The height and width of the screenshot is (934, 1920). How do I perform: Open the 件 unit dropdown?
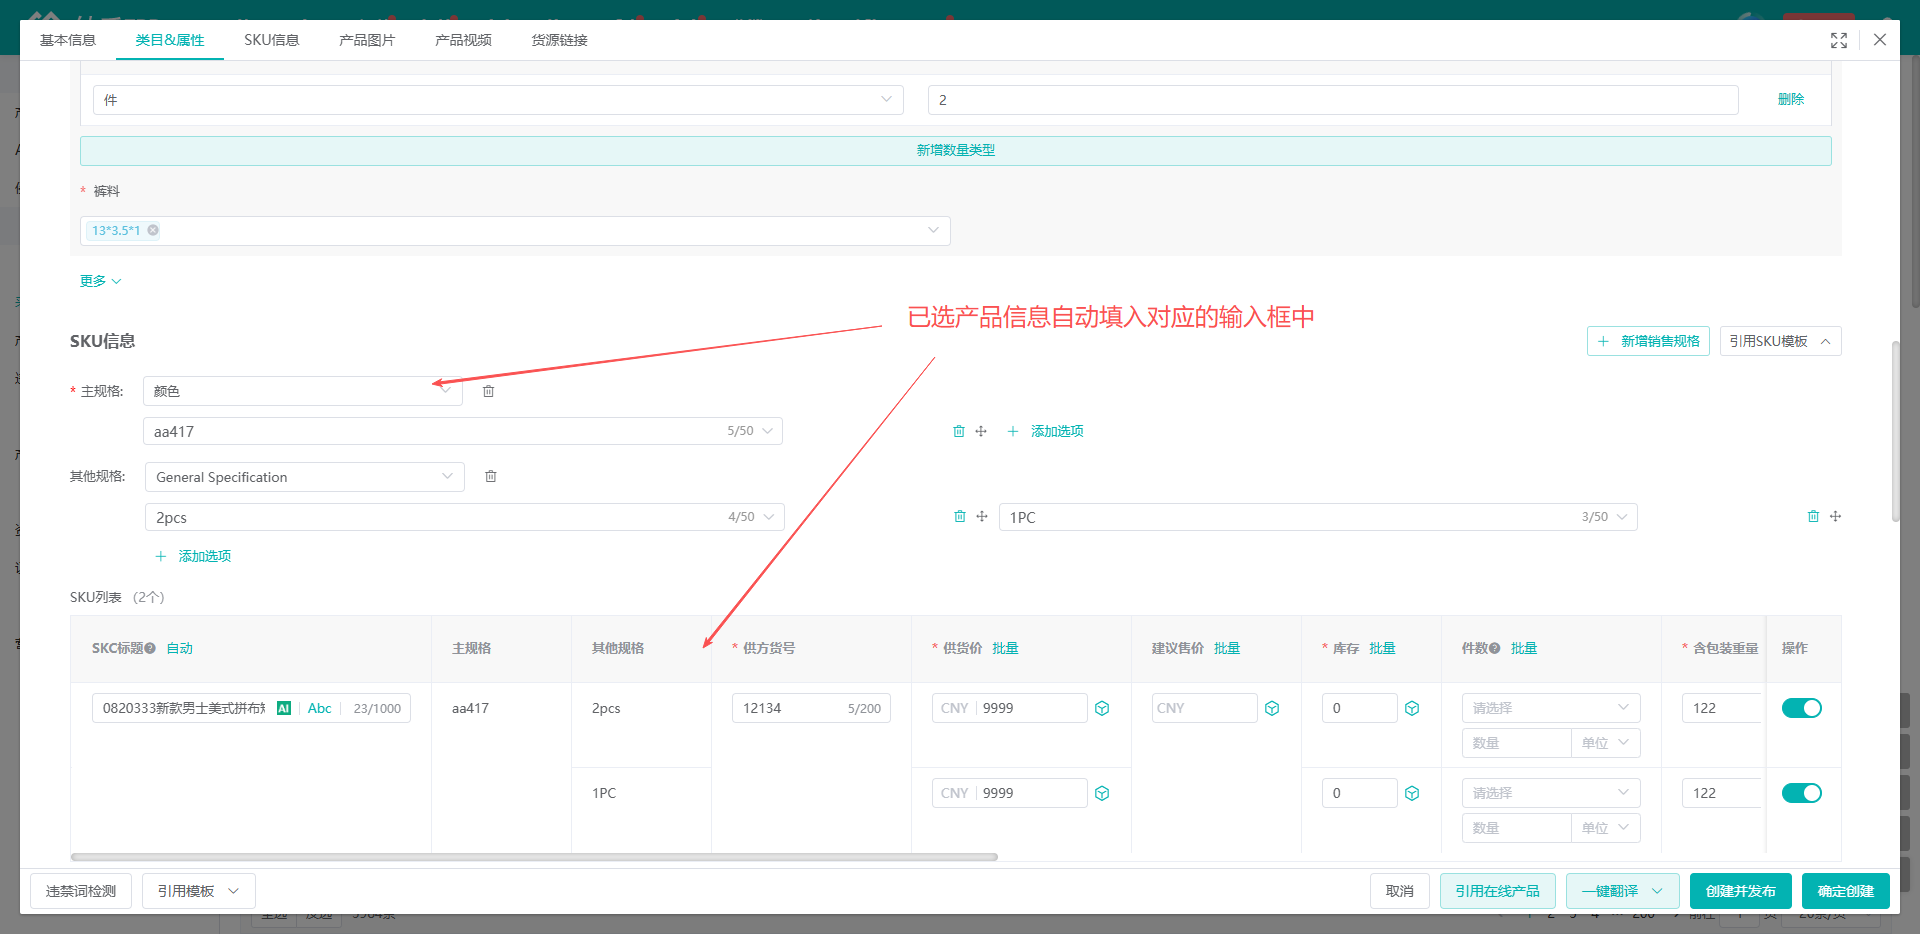[x=498, y=100]
